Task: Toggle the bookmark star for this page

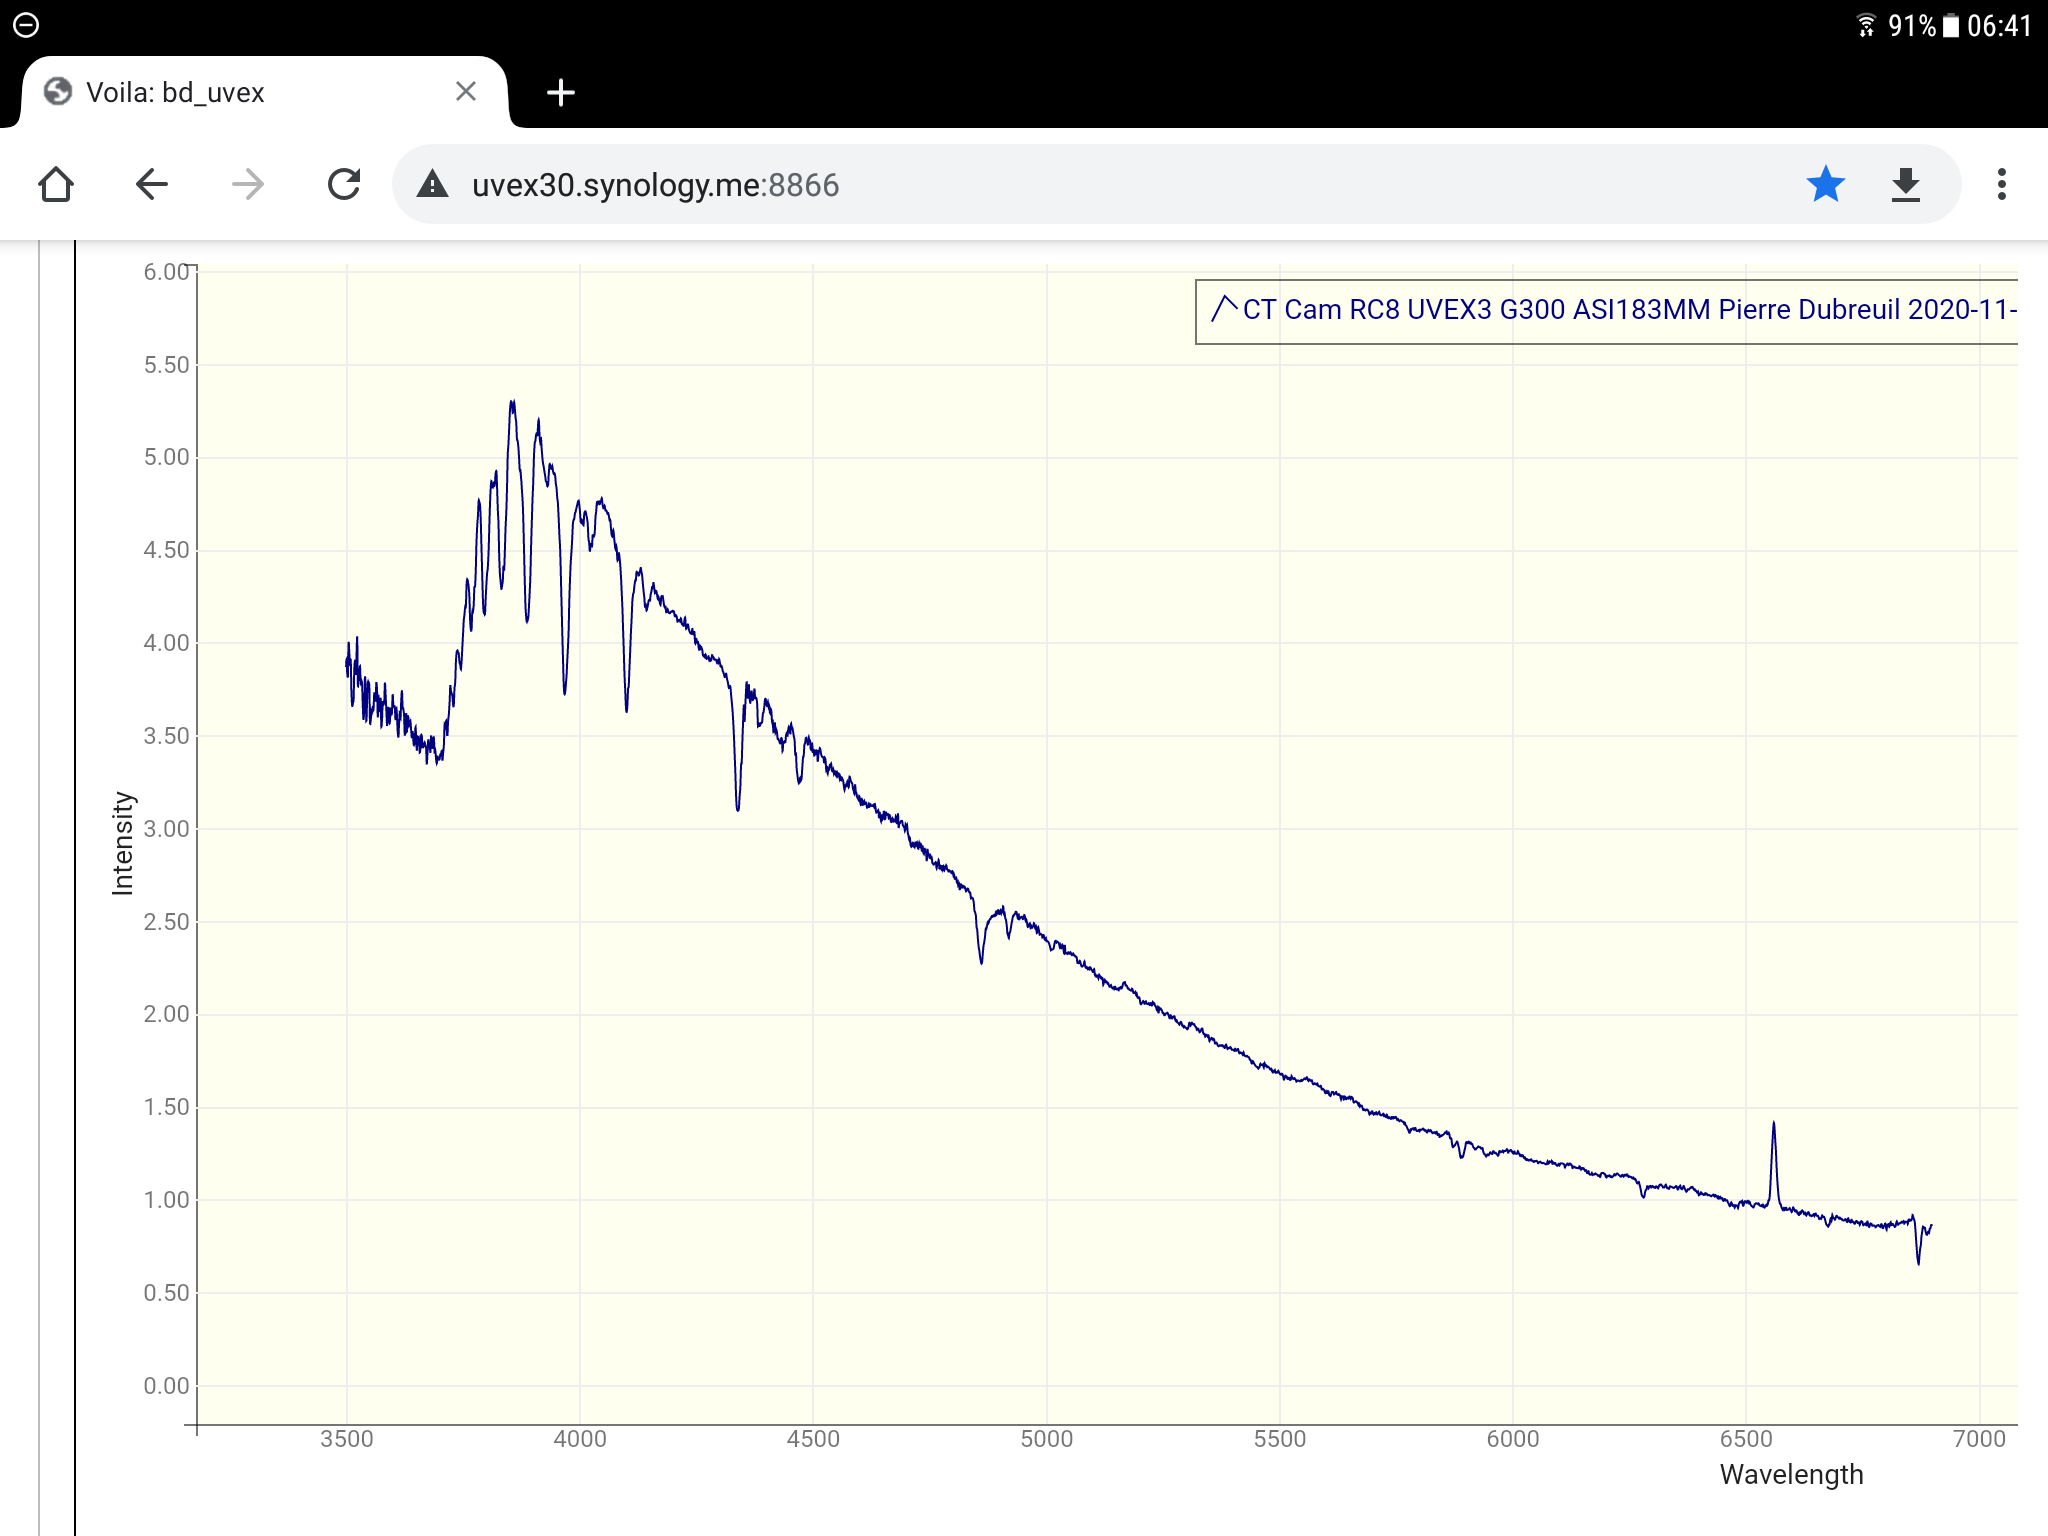Action: 1825,185
